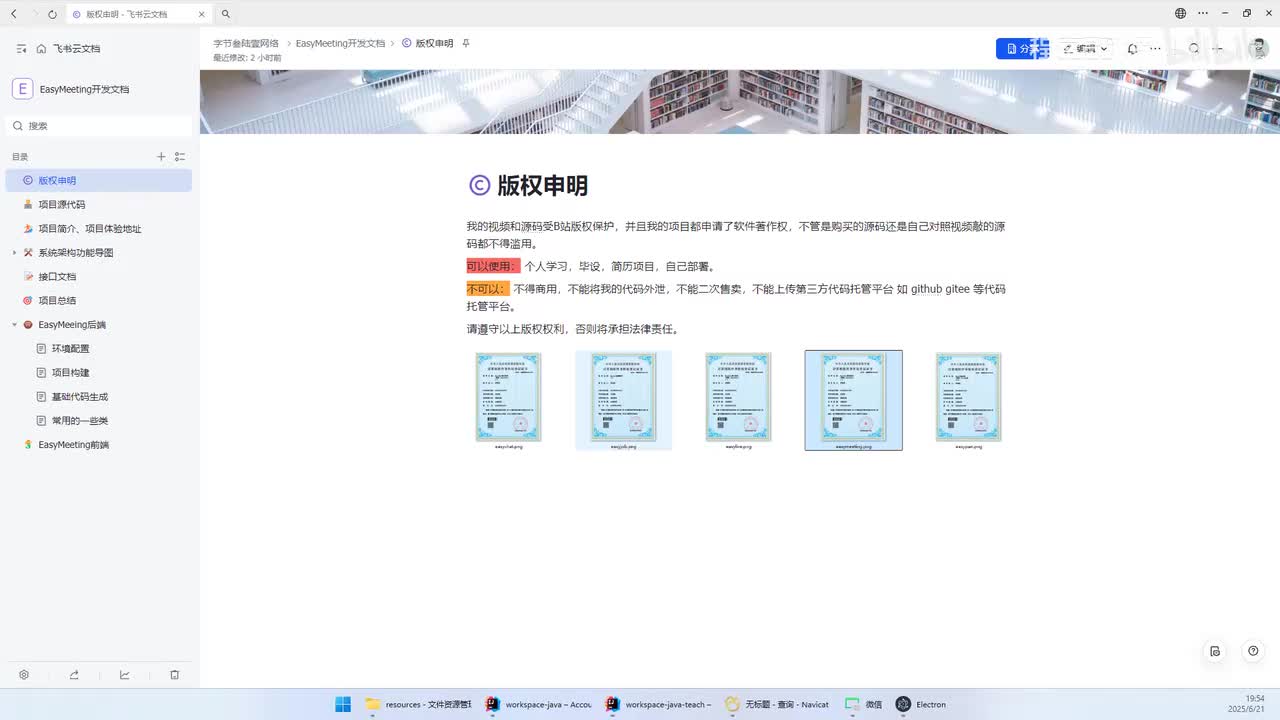Viewport: 1280px width, 720px height.
Task: Click the 版权申明 breadcrumb title
Action: click(x=434, y=44)
